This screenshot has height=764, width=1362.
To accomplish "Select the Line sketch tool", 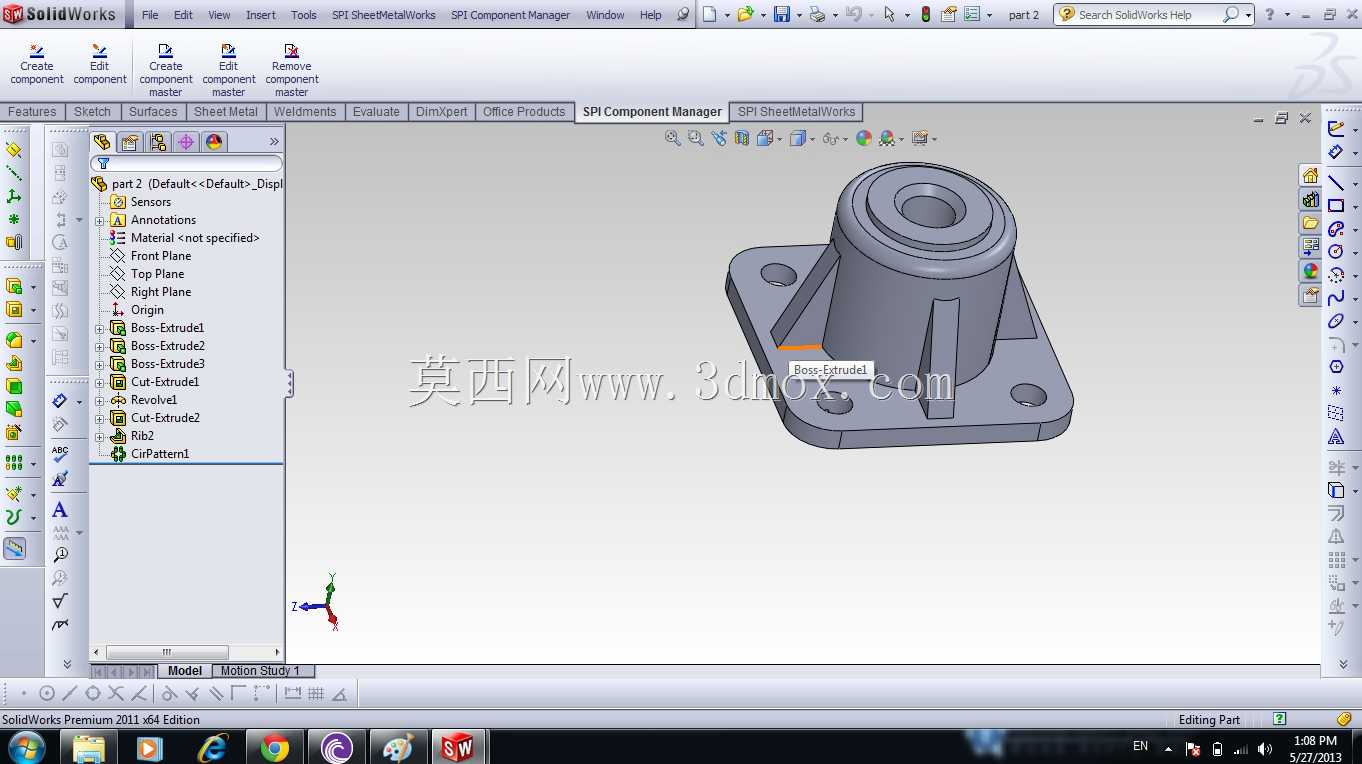I will 1335,183.
